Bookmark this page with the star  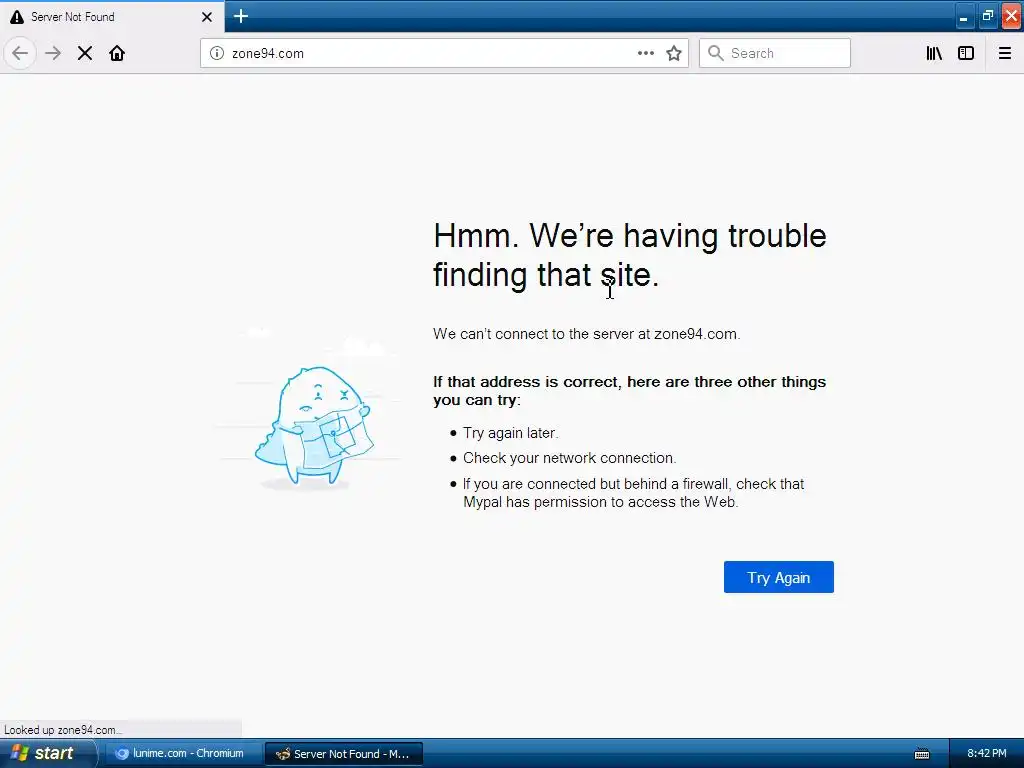coord(674,53)
